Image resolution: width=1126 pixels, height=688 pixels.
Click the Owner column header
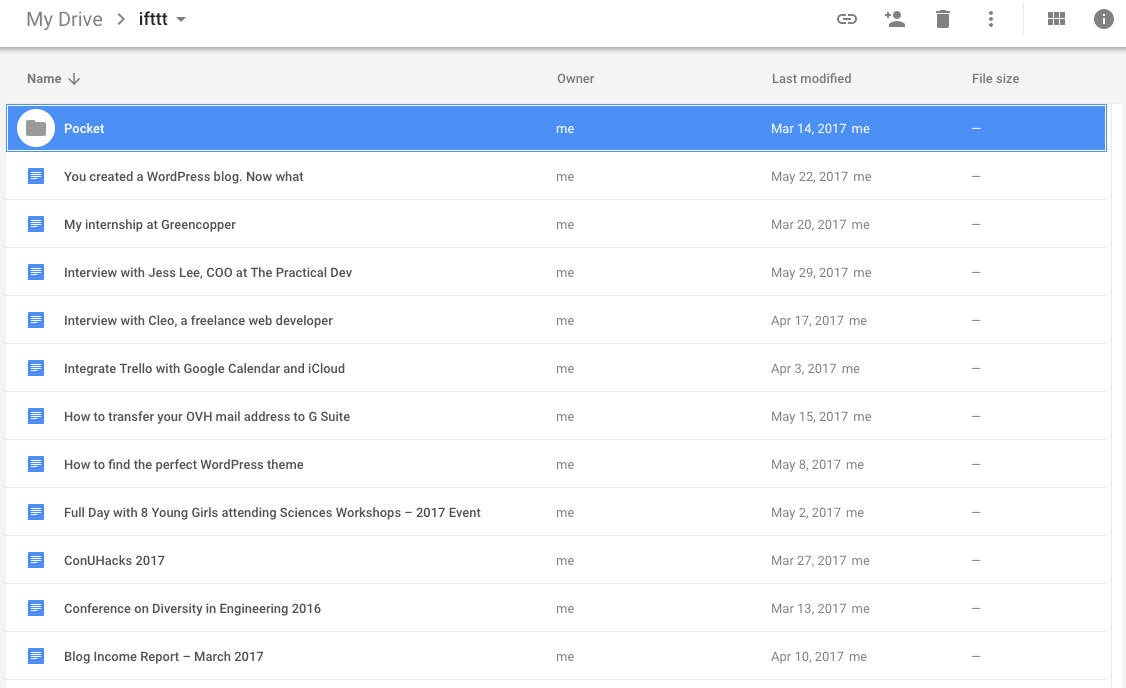[x=575, y=79]
